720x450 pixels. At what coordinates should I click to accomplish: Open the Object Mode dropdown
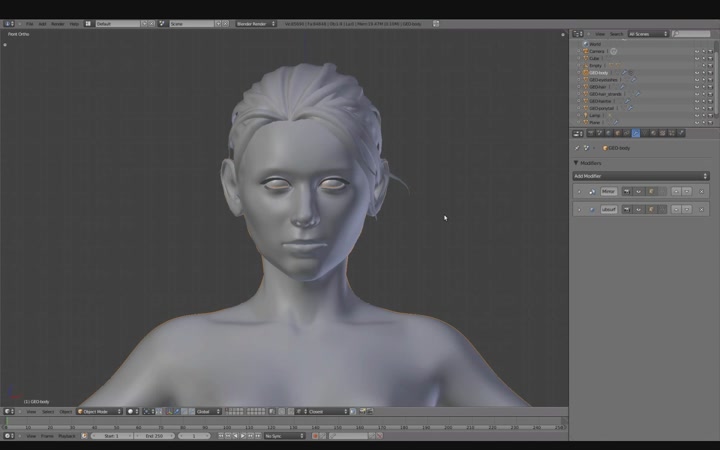coord(99,411)
